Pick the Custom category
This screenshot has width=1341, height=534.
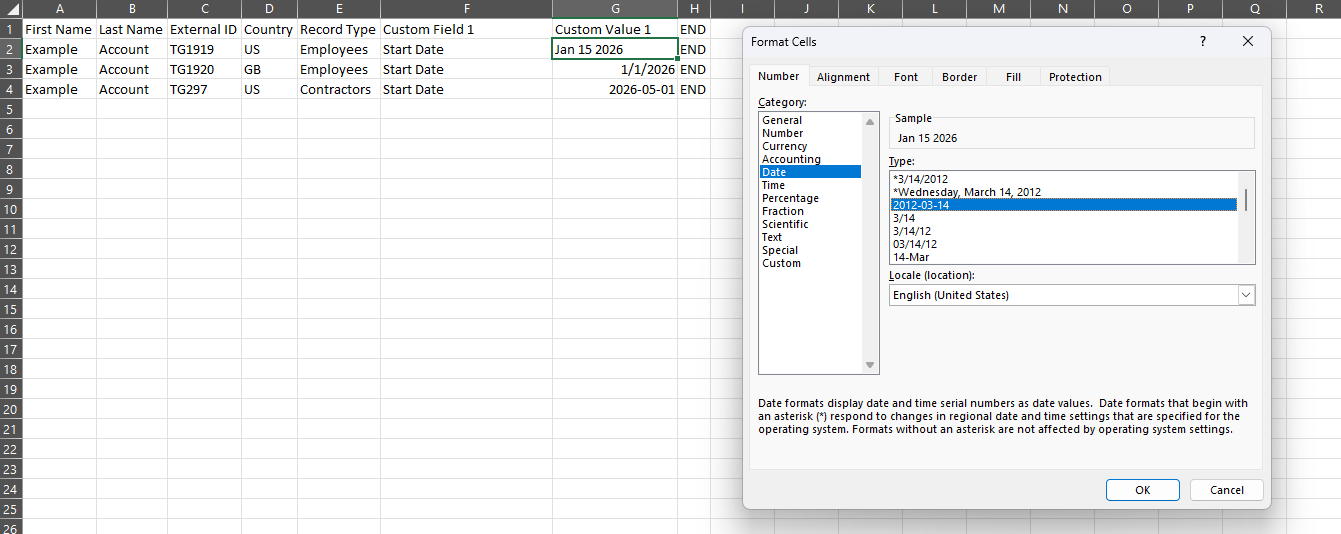(810, 263)
